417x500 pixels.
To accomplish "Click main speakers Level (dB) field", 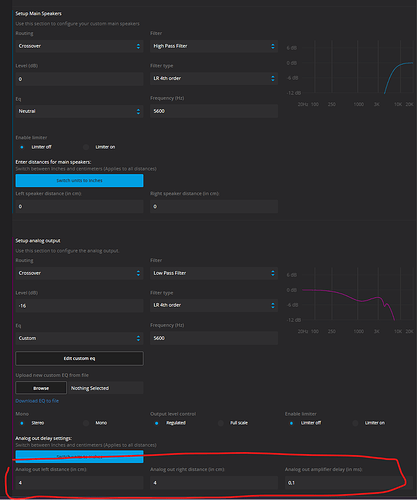I will [79, 79].
